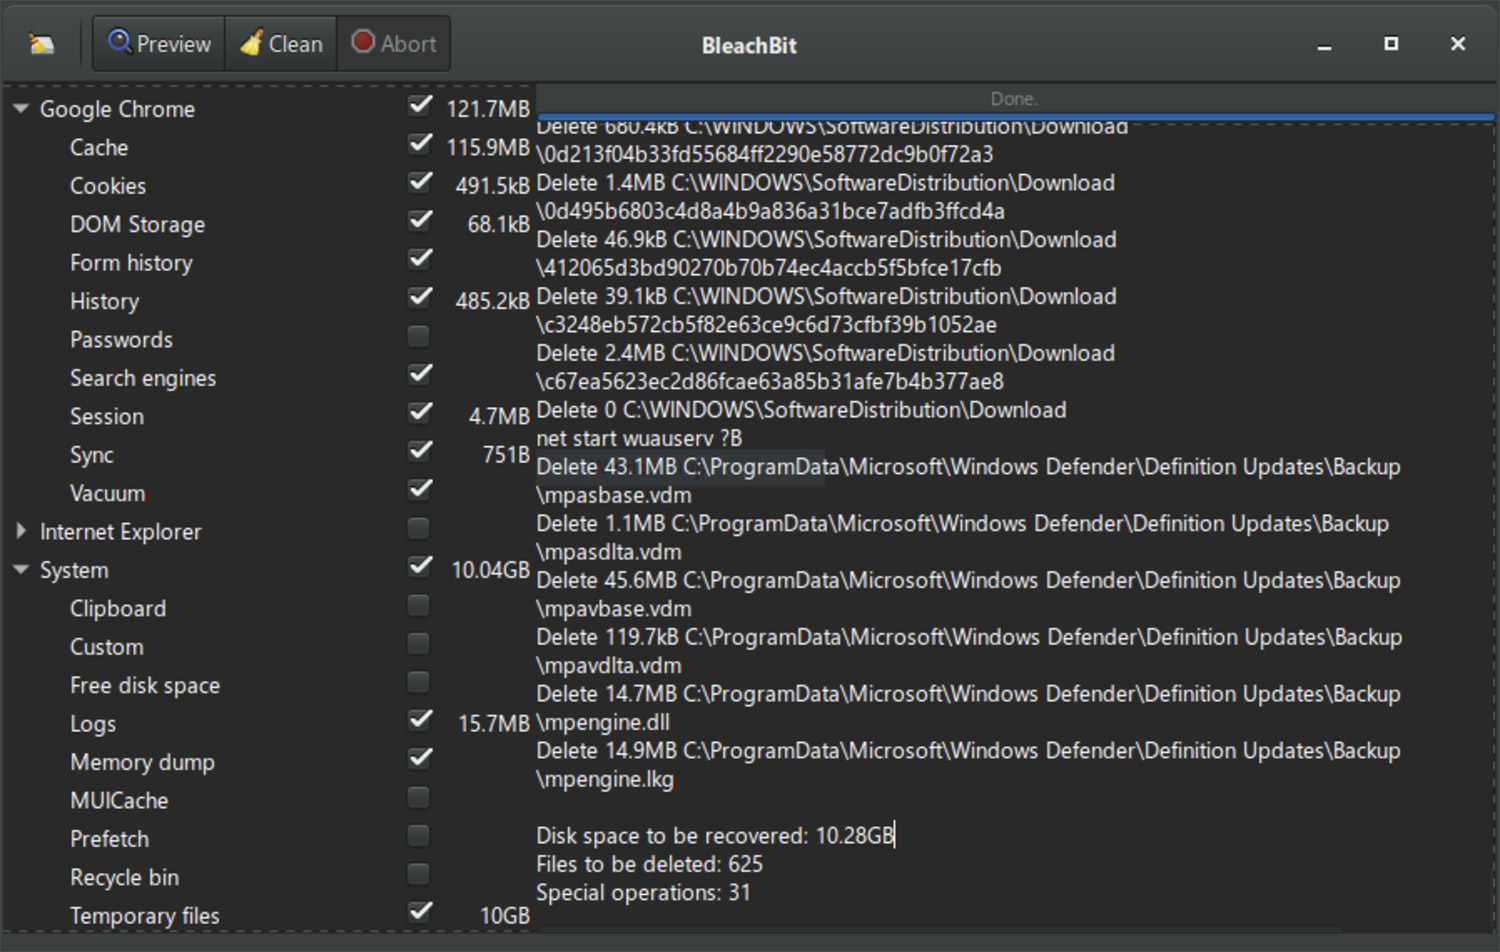
Task: Maximize the BleachBit window
Action: [x=1391, y=44]
